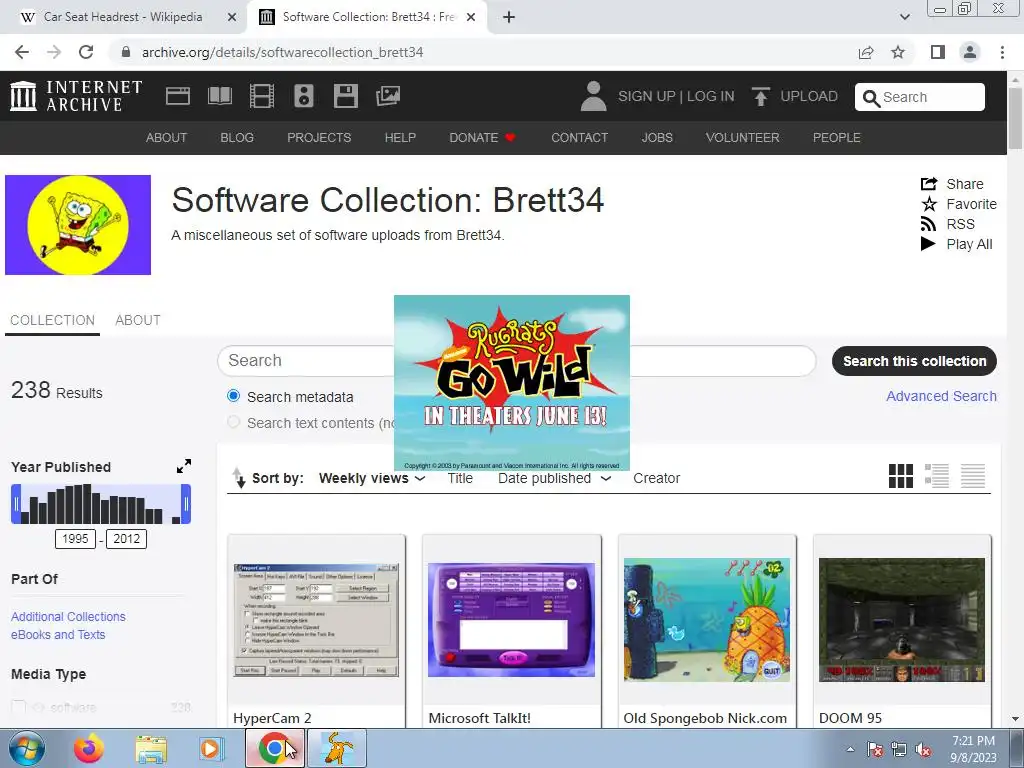This screenshot has width=1024, height=768.
Task: Grab the right year range slider handle
Action: (186, 504)
